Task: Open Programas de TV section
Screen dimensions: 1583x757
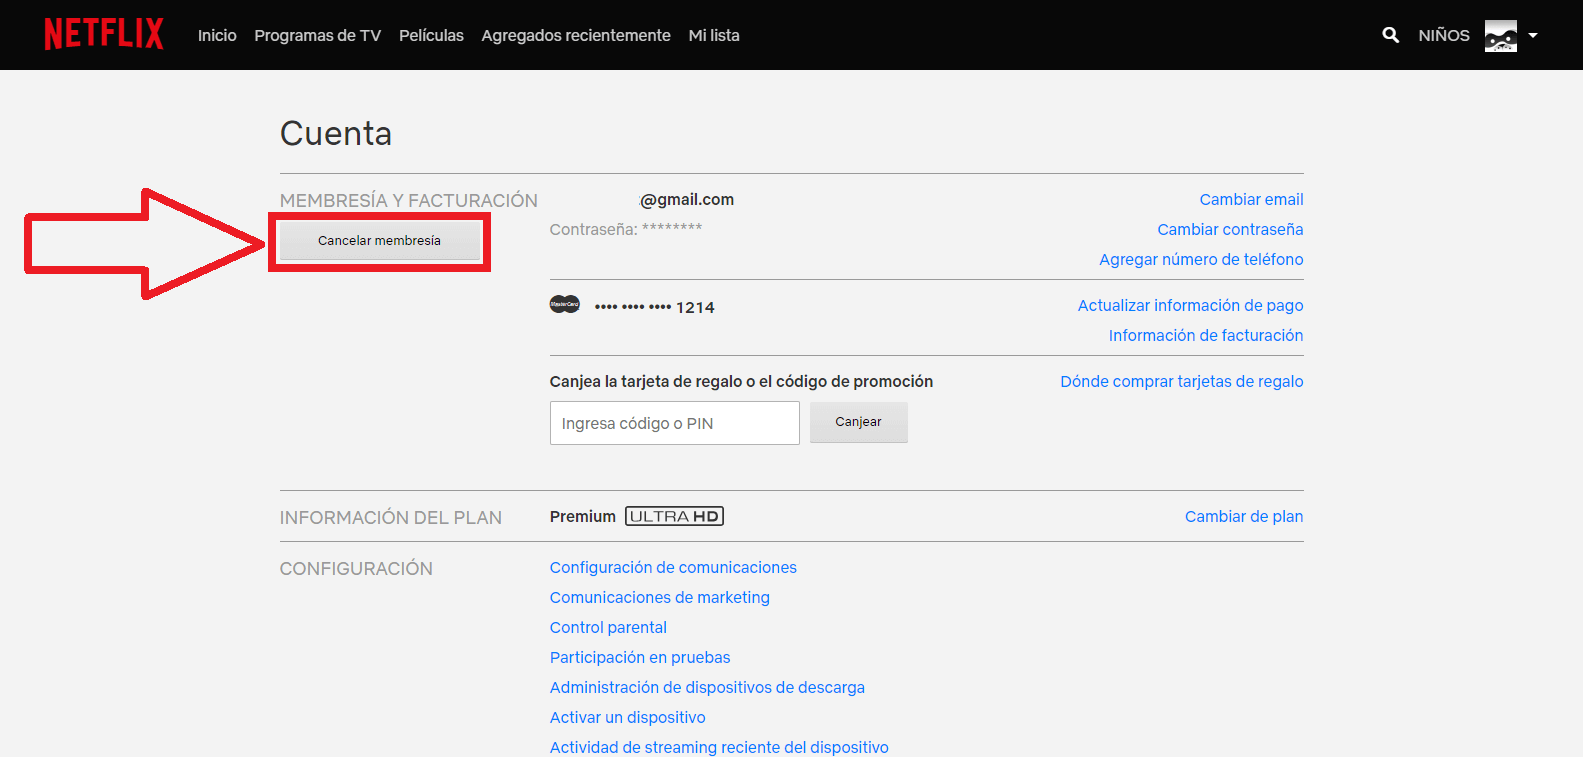Action: 317,35
